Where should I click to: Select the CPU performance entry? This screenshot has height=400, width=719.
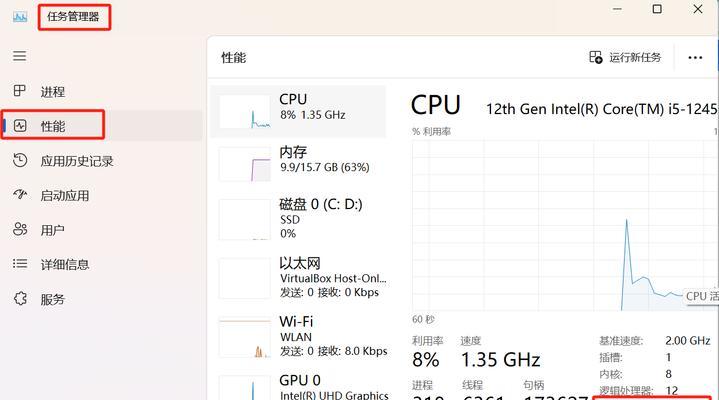298,111
